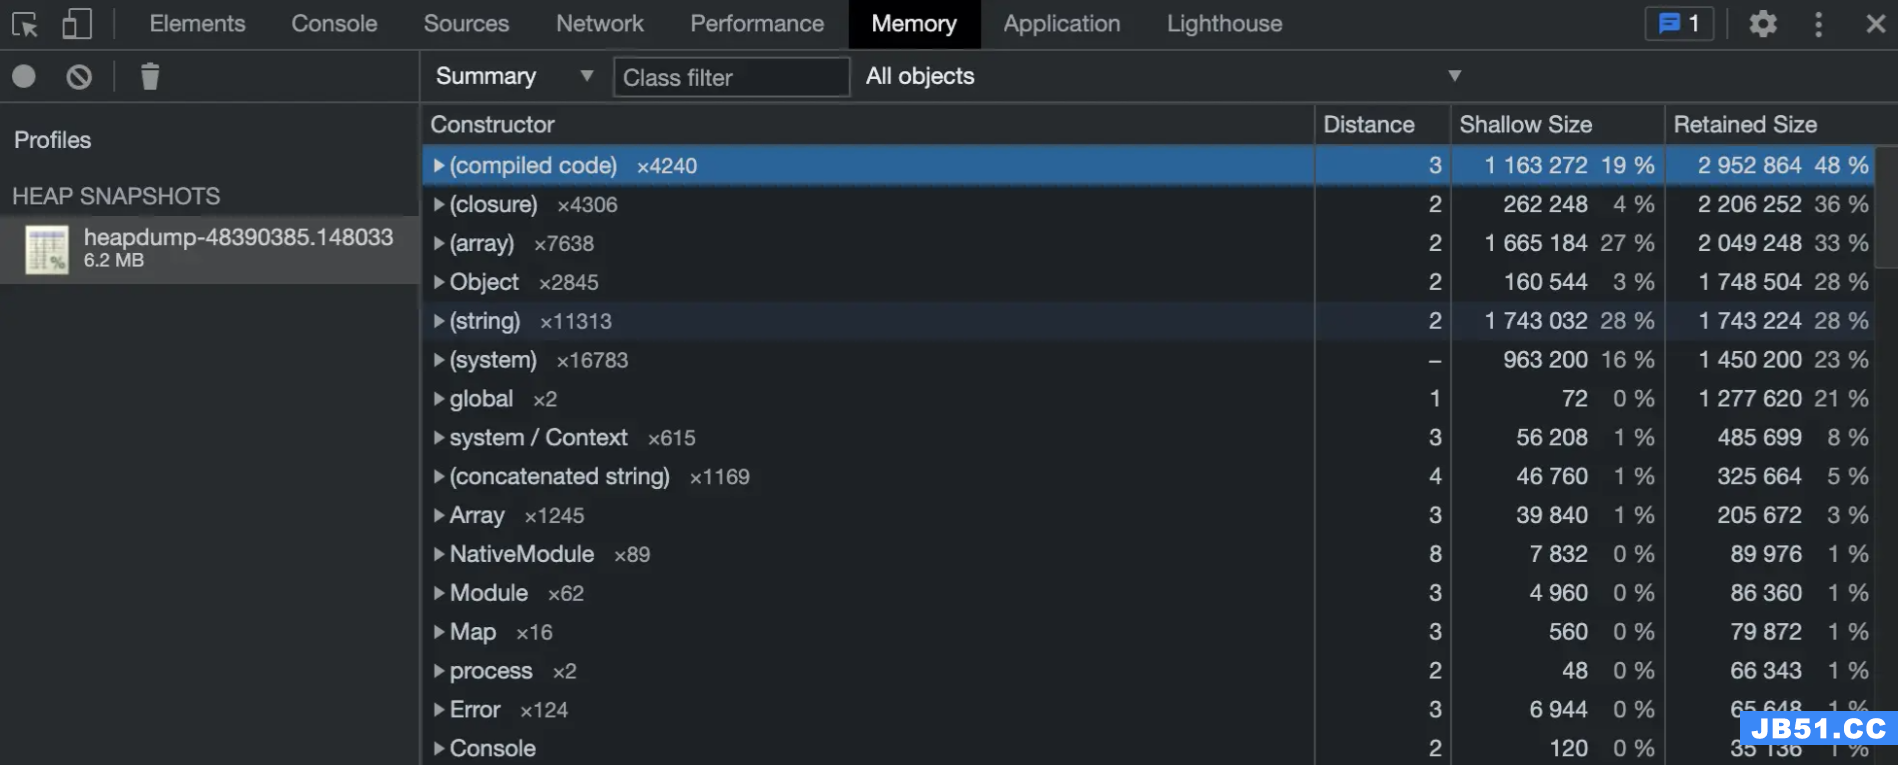Screen dimensions: 1898x765
Task: Click the shallow size value 963 200
Action: click(x=1545, y=360)
